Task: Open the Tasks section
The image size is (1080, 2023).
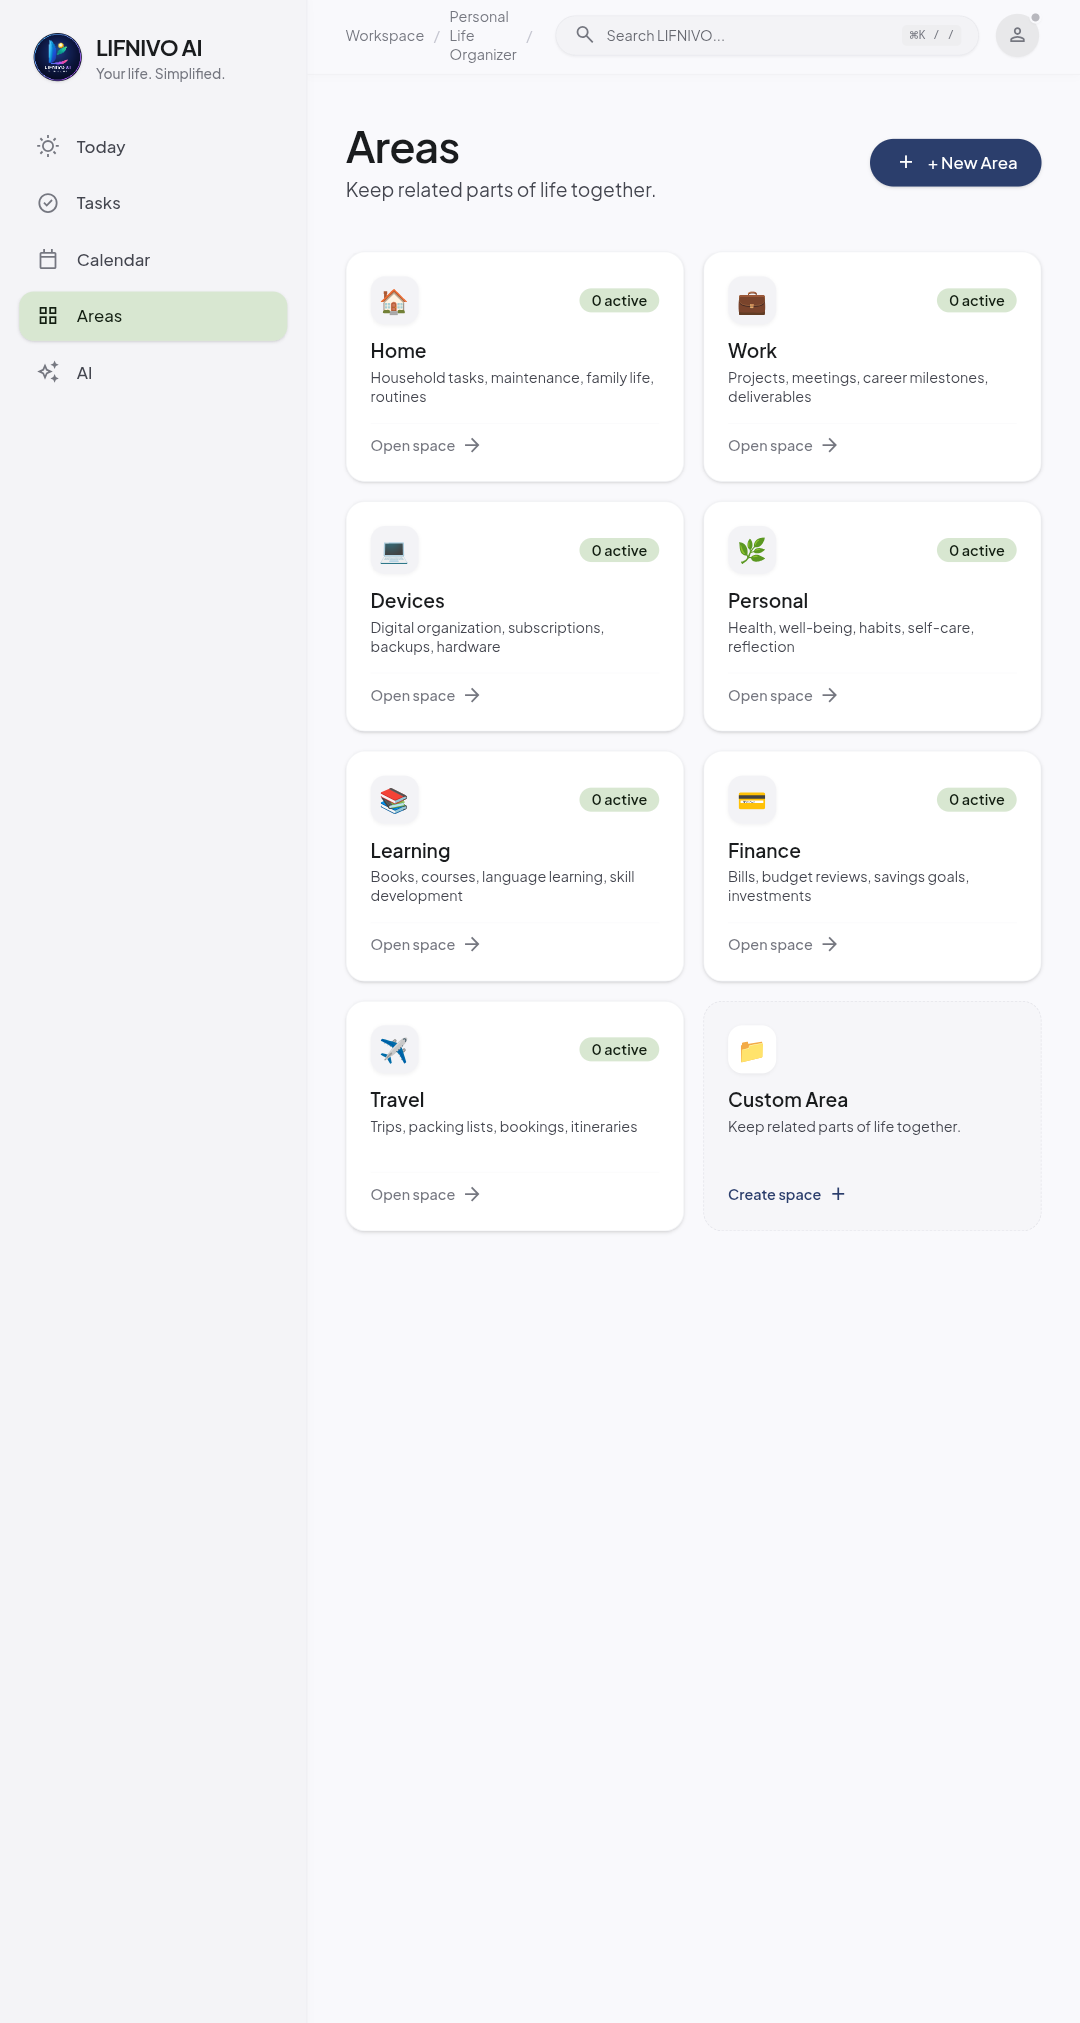Action: [x=153, y=203]
